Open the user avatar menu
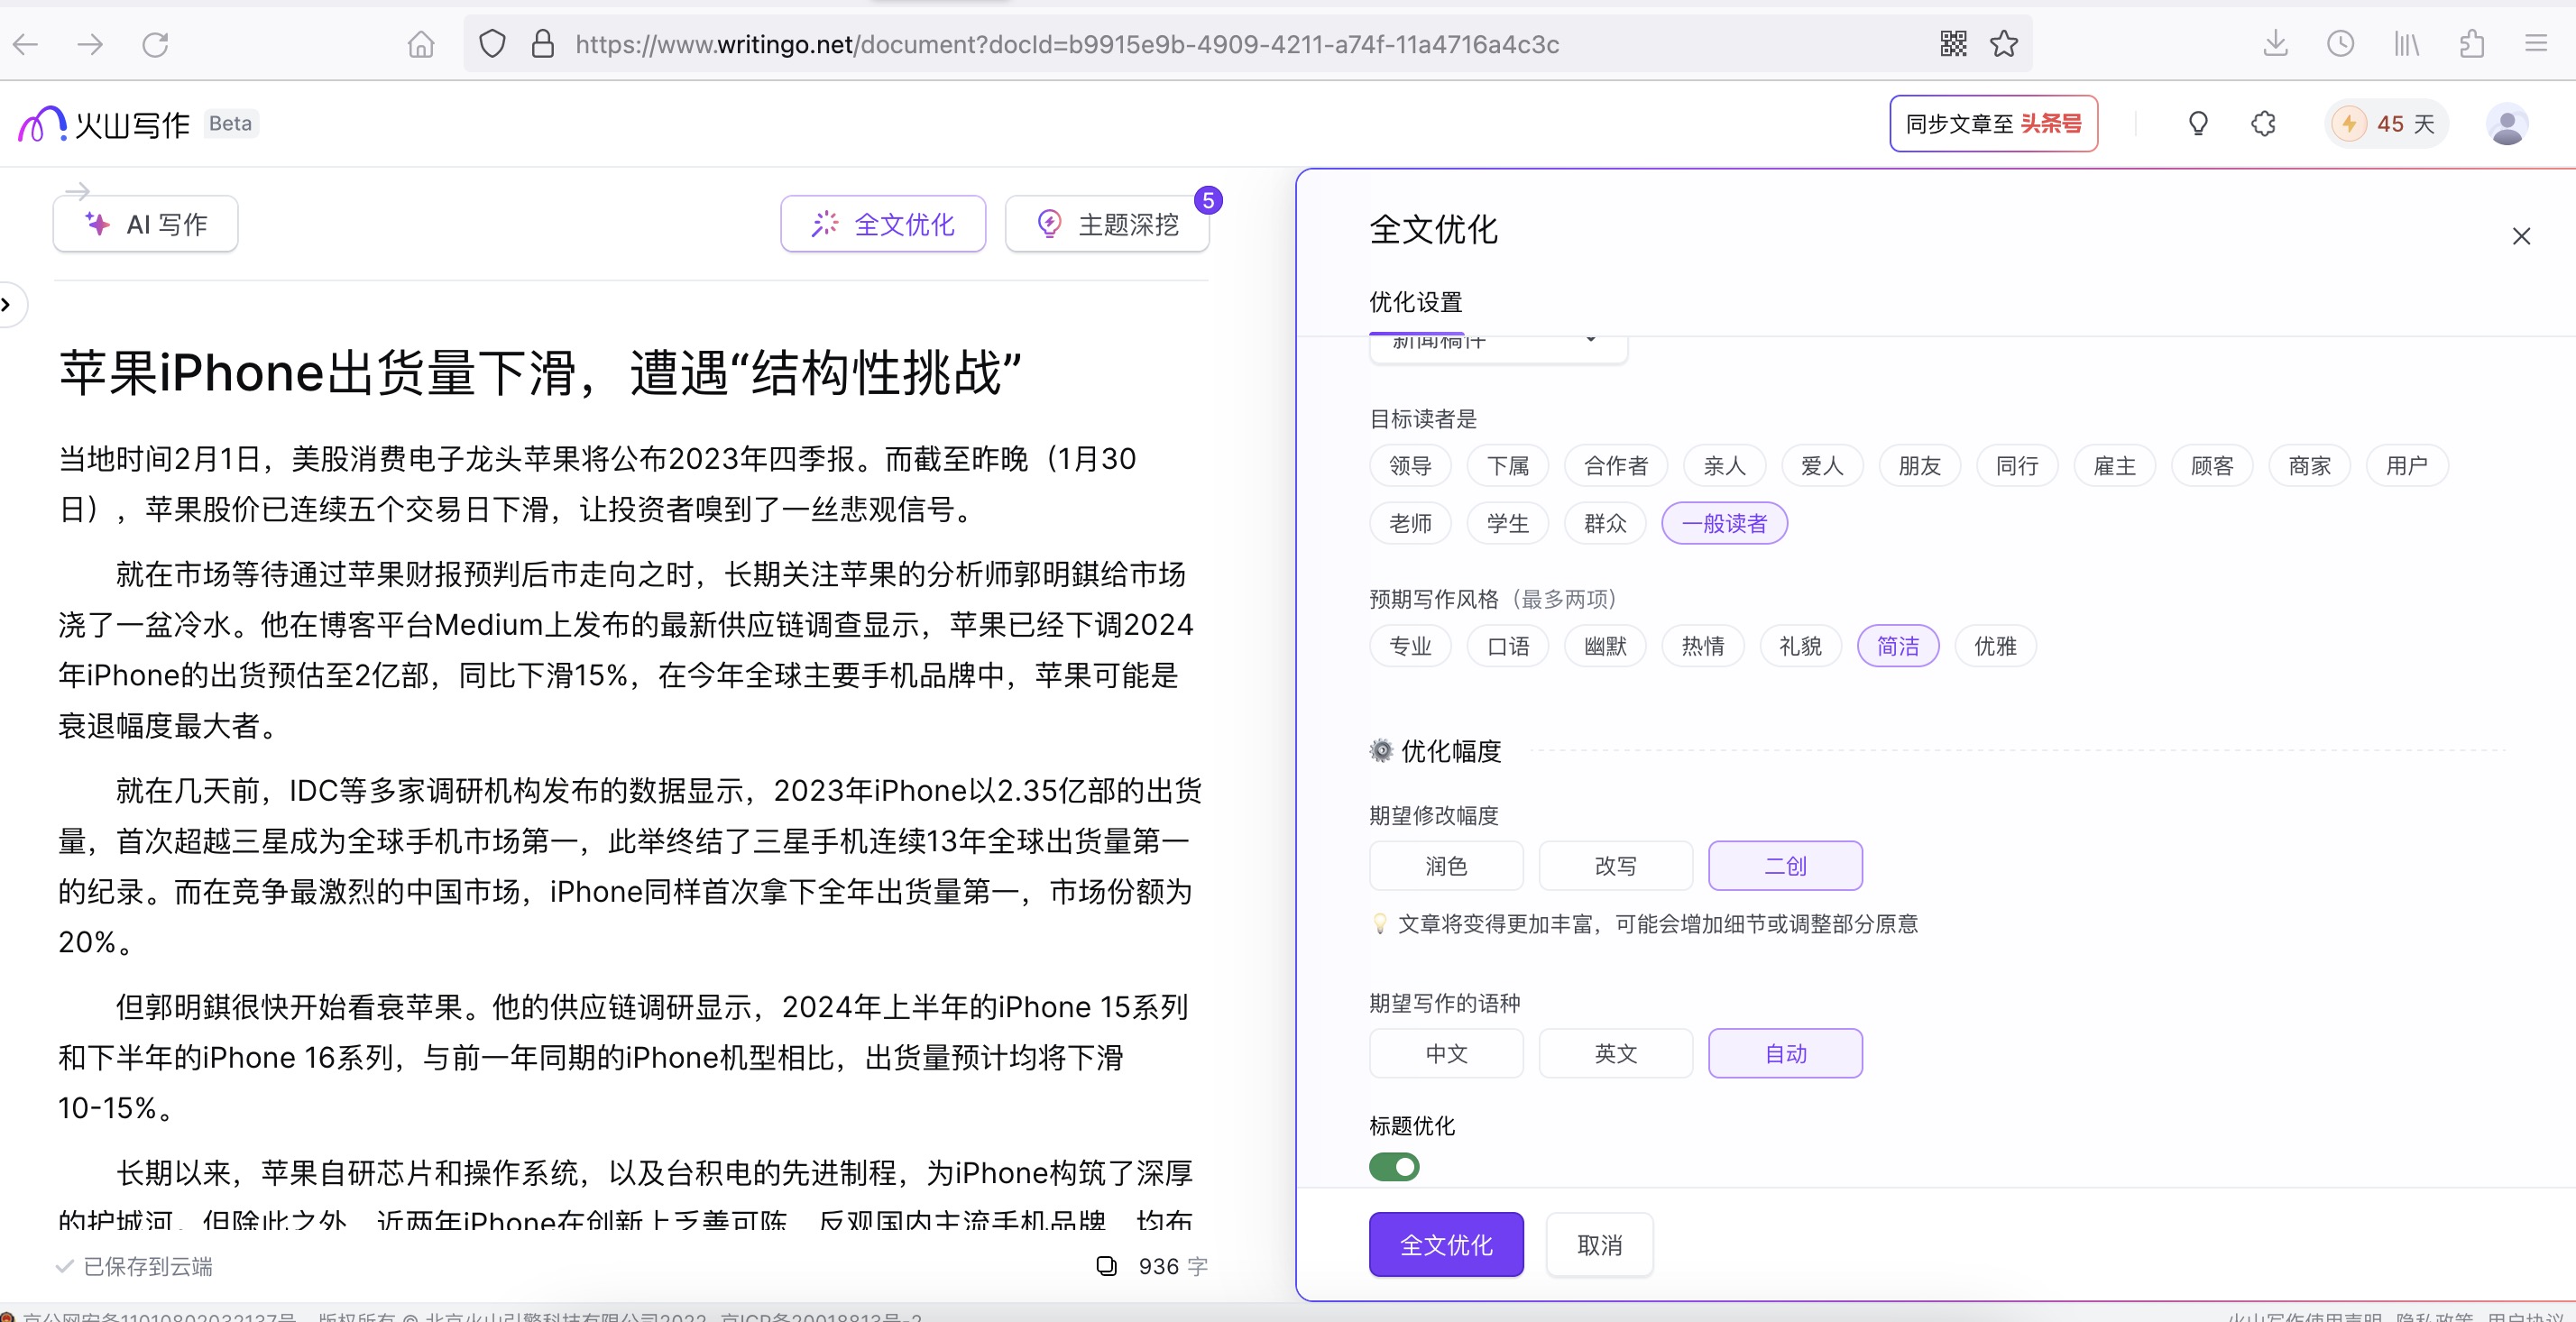The width and height of the screenshot is (2576, 1322). tap(2507, 124)
